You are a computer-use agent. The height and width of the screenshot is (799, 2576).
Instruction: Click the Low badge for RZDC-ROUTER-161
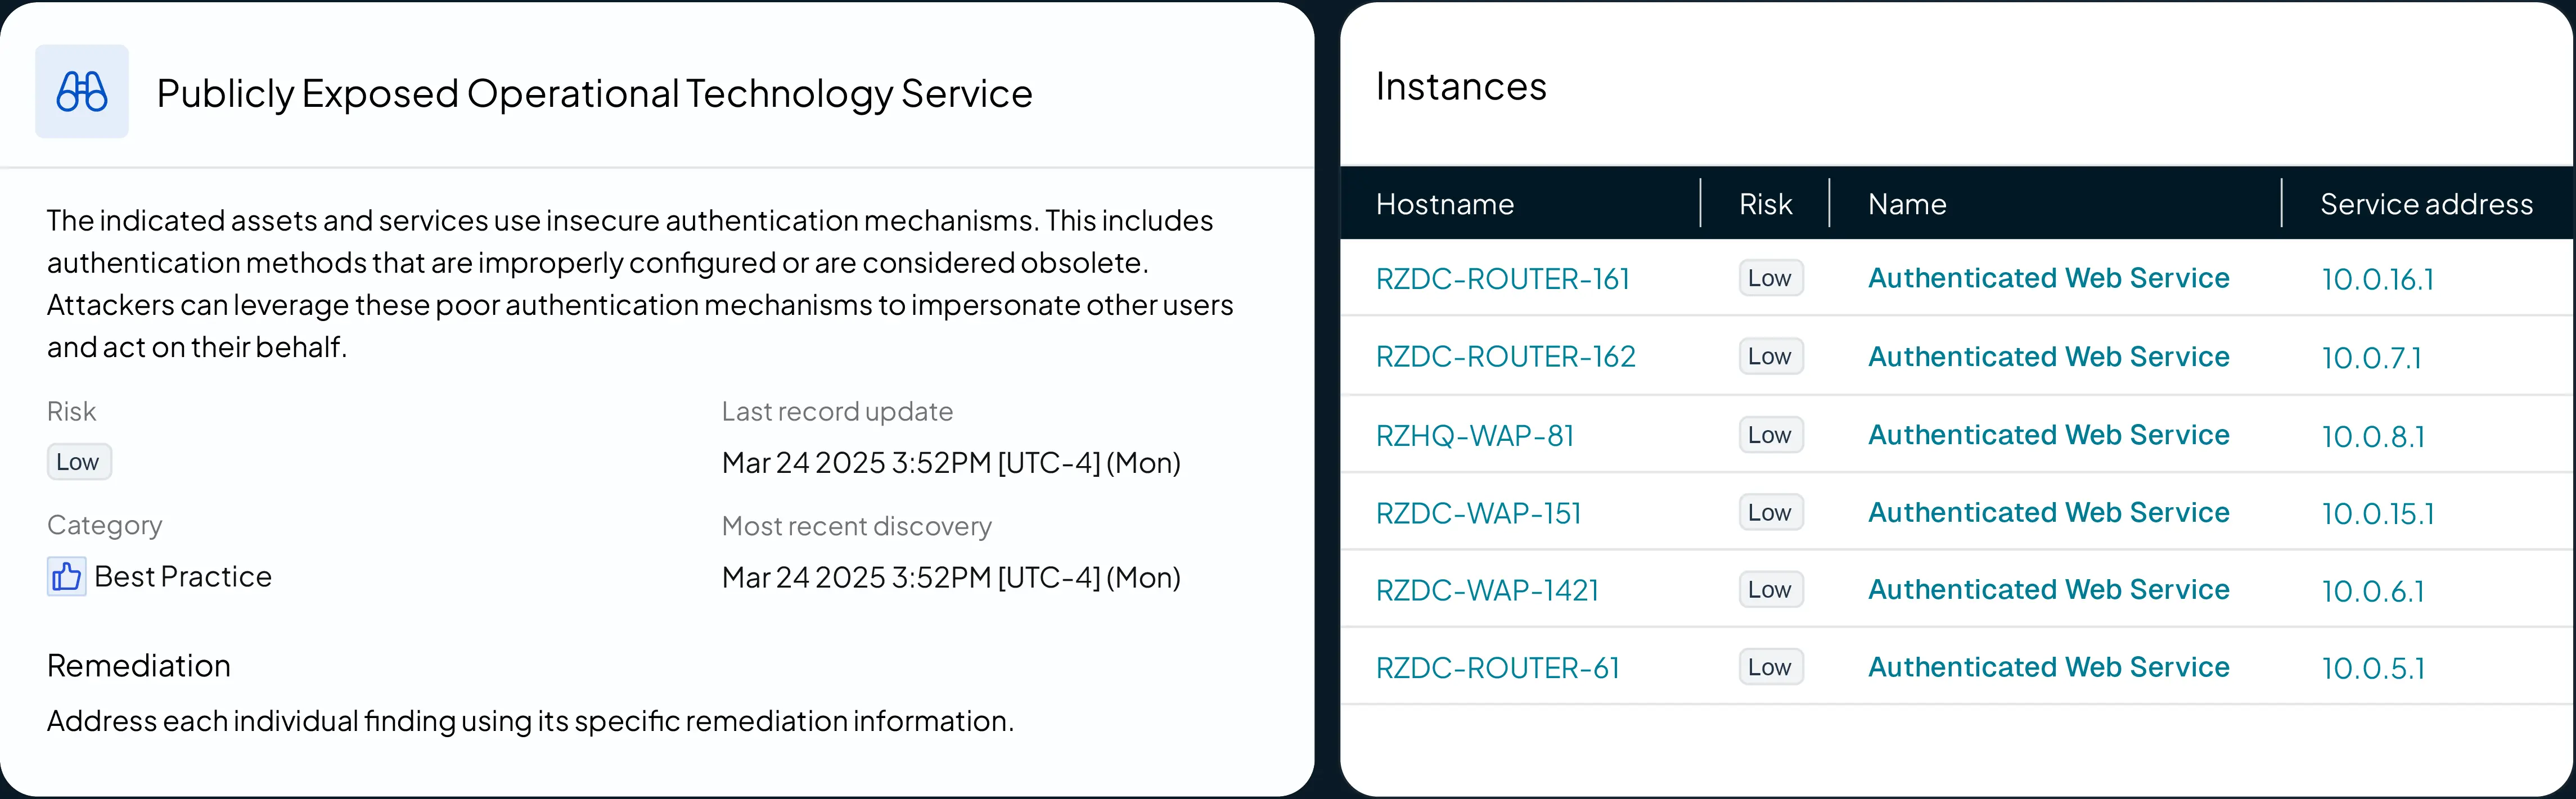coord(1769,279)
